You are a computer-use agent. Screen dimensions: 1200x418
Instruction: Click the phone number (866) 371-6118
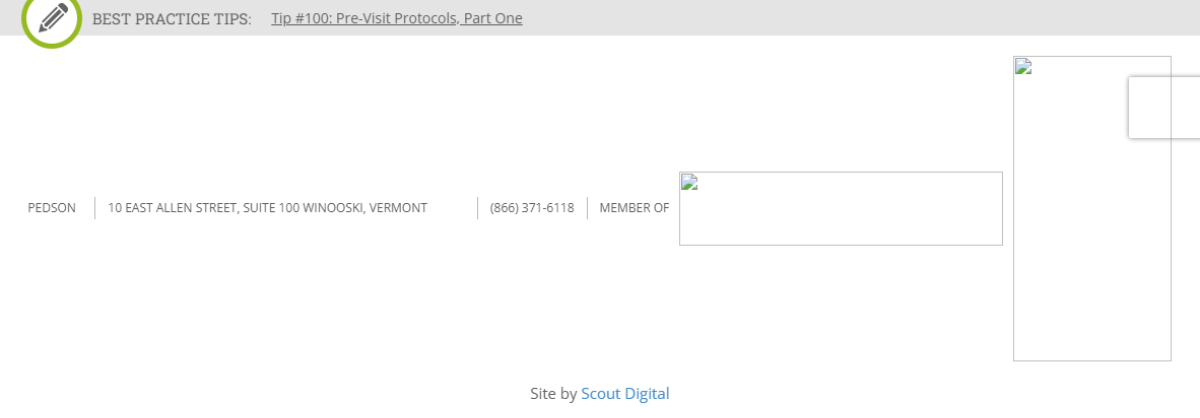click(532, 208)
